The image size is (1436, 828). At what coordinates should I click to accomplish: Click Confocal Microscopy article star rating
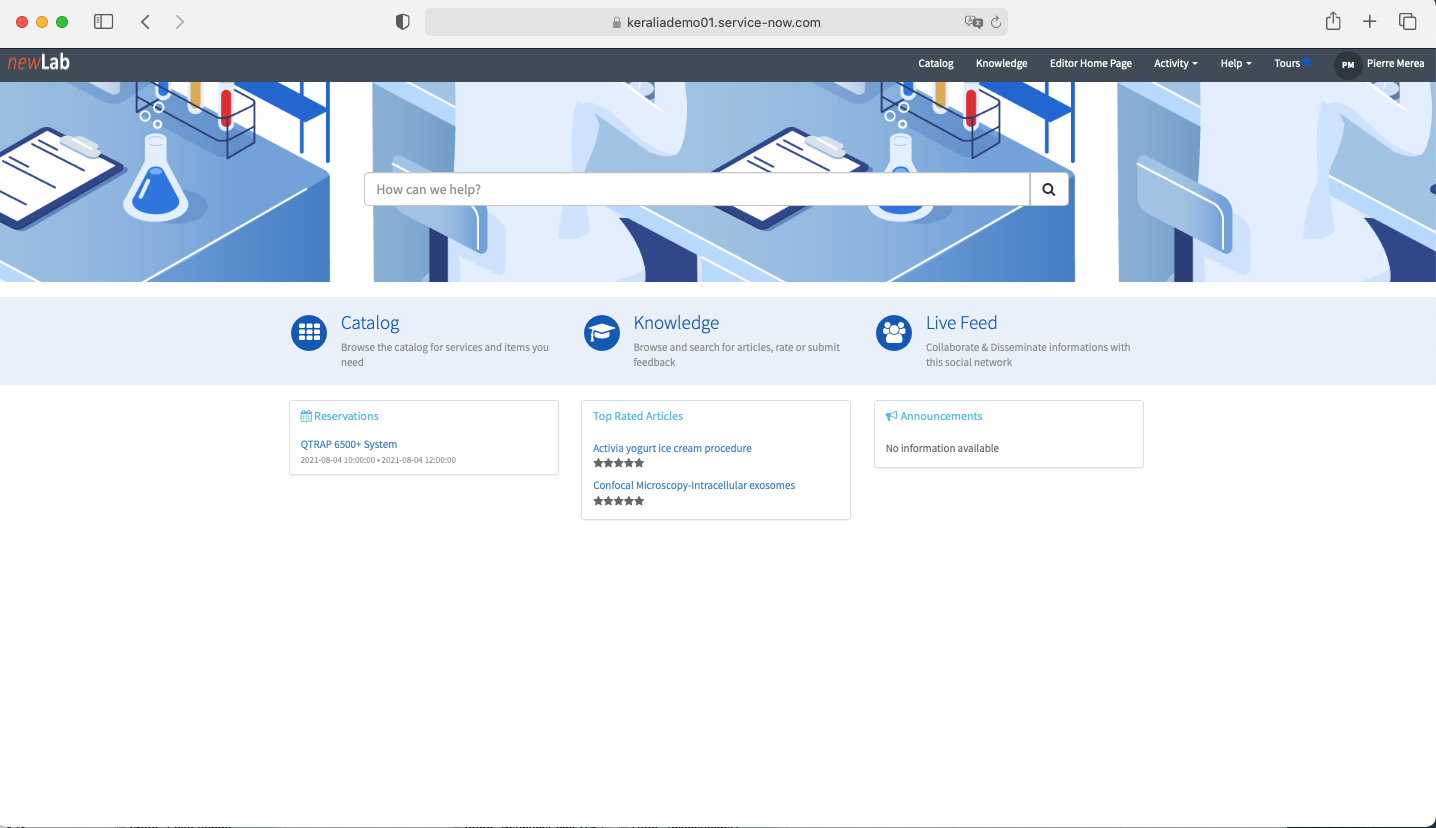619,501
